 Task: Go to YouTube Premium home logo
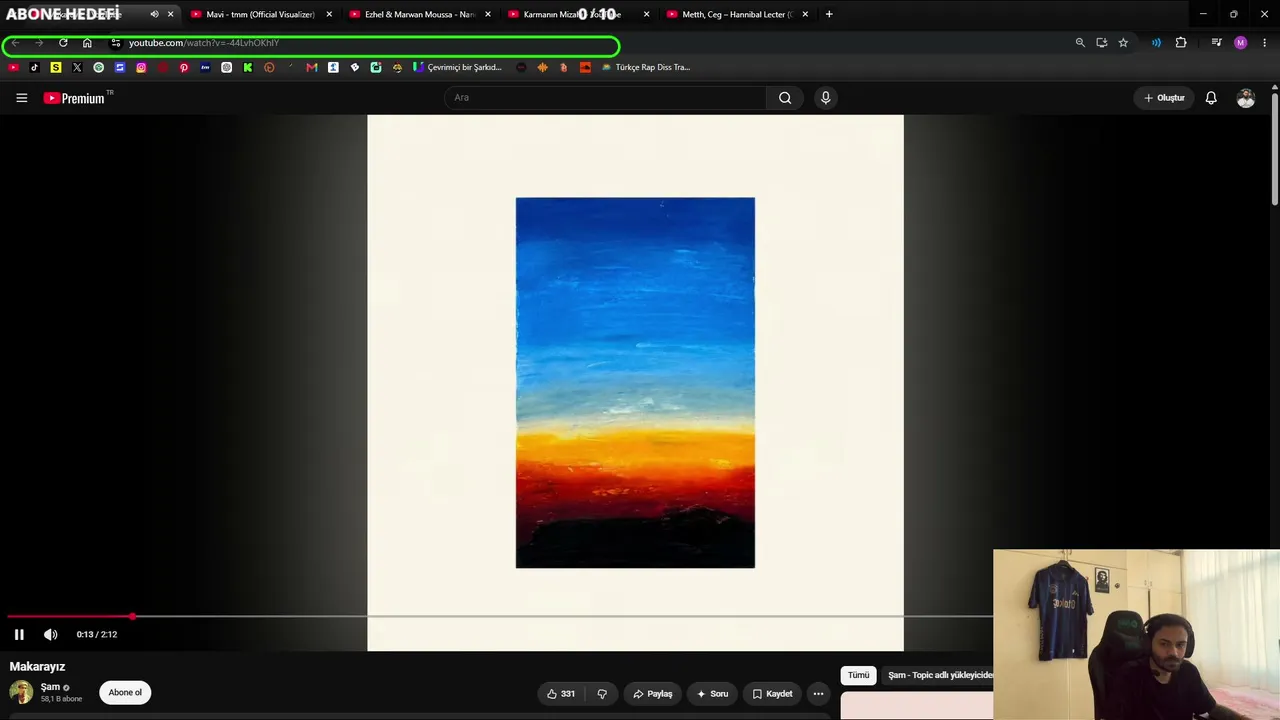(74, 98)
